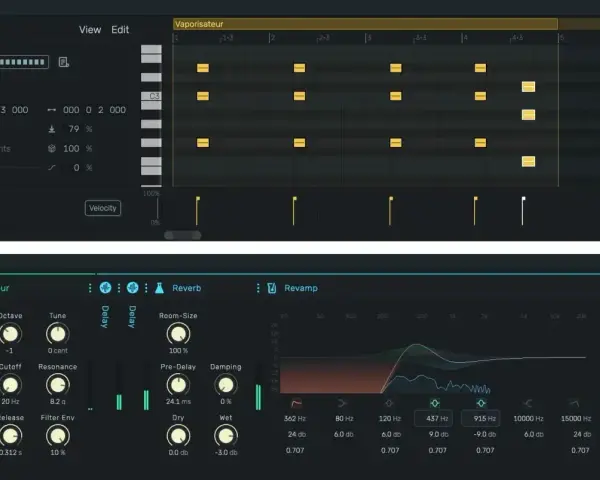Select the C3 piano key
Viewport: 600px width, 480px height.
(151, 96)
